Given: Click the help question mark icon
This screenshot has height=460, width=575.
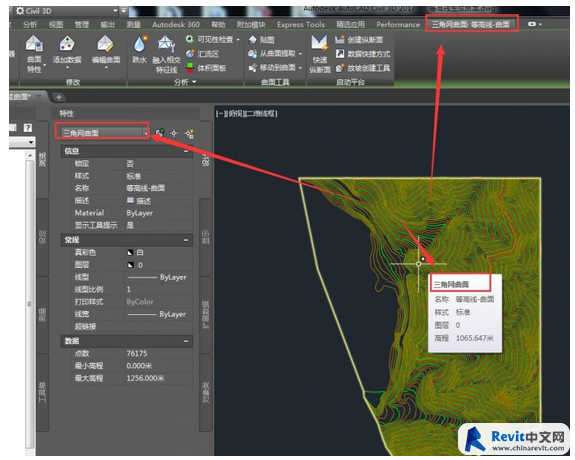Looking at the screenshot, I should click(28, 128).
